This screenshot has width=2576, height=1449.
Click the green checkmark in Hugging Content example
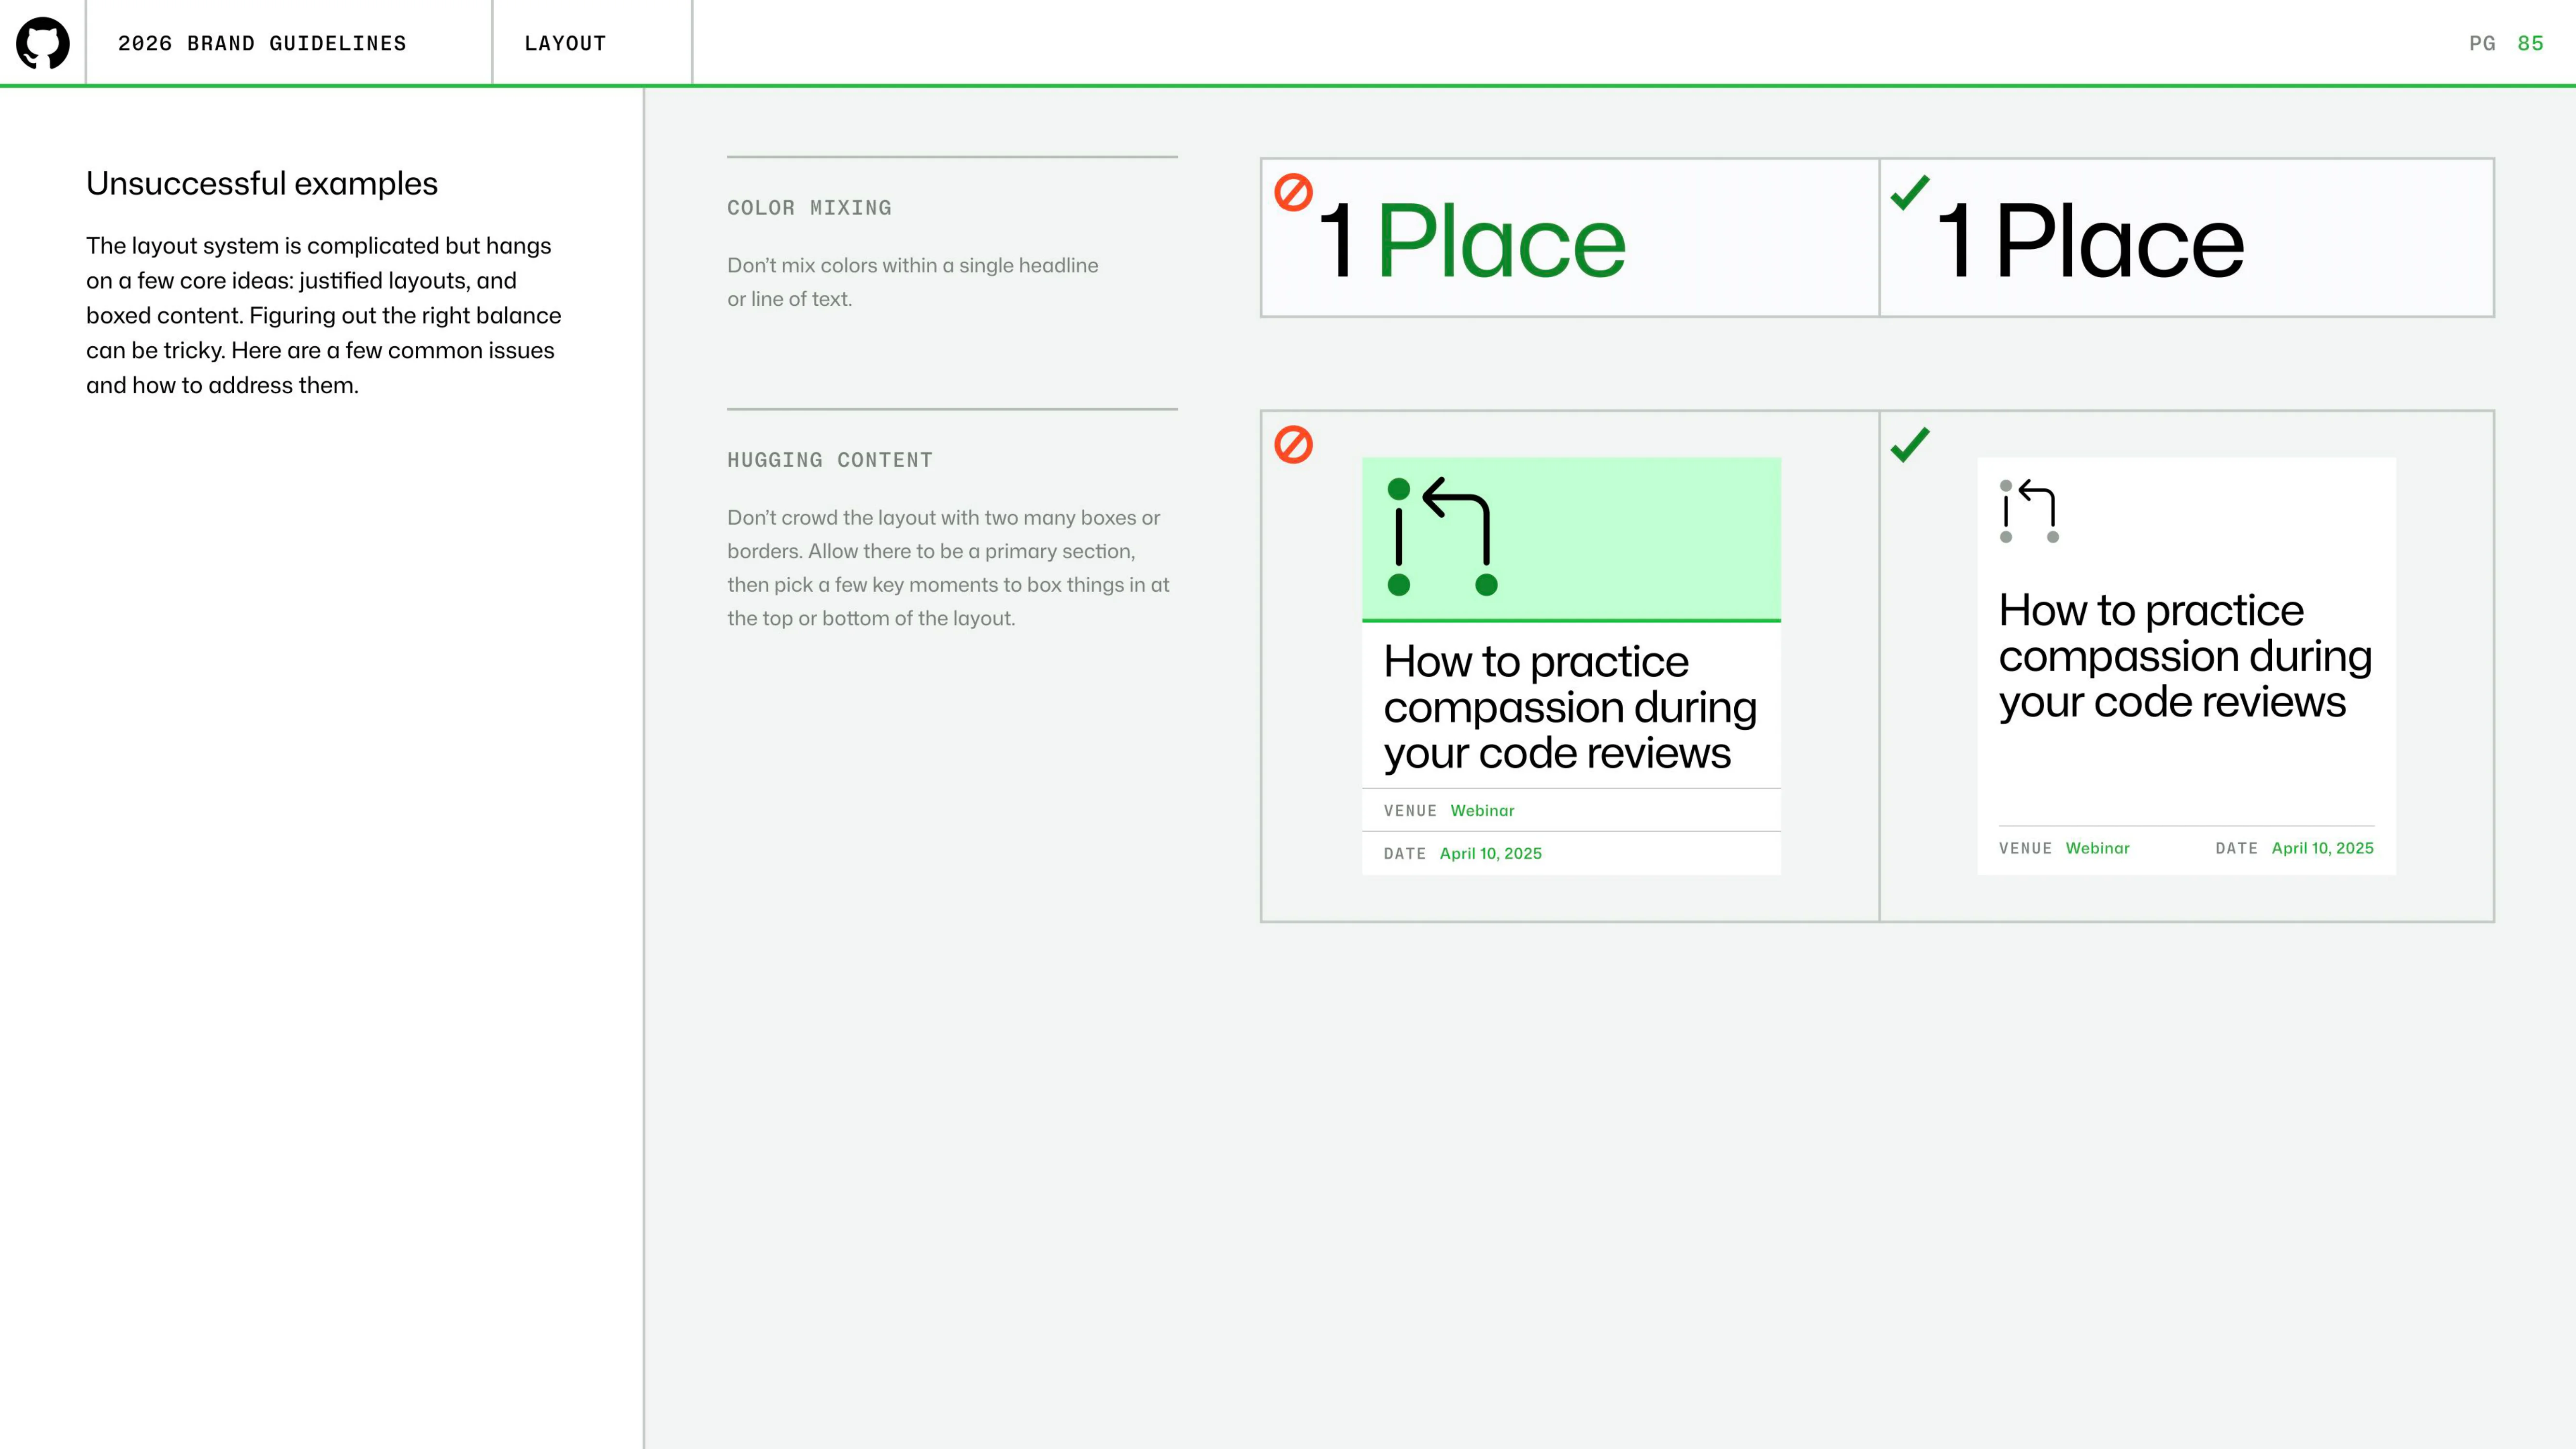click(x=1910, y=444)
